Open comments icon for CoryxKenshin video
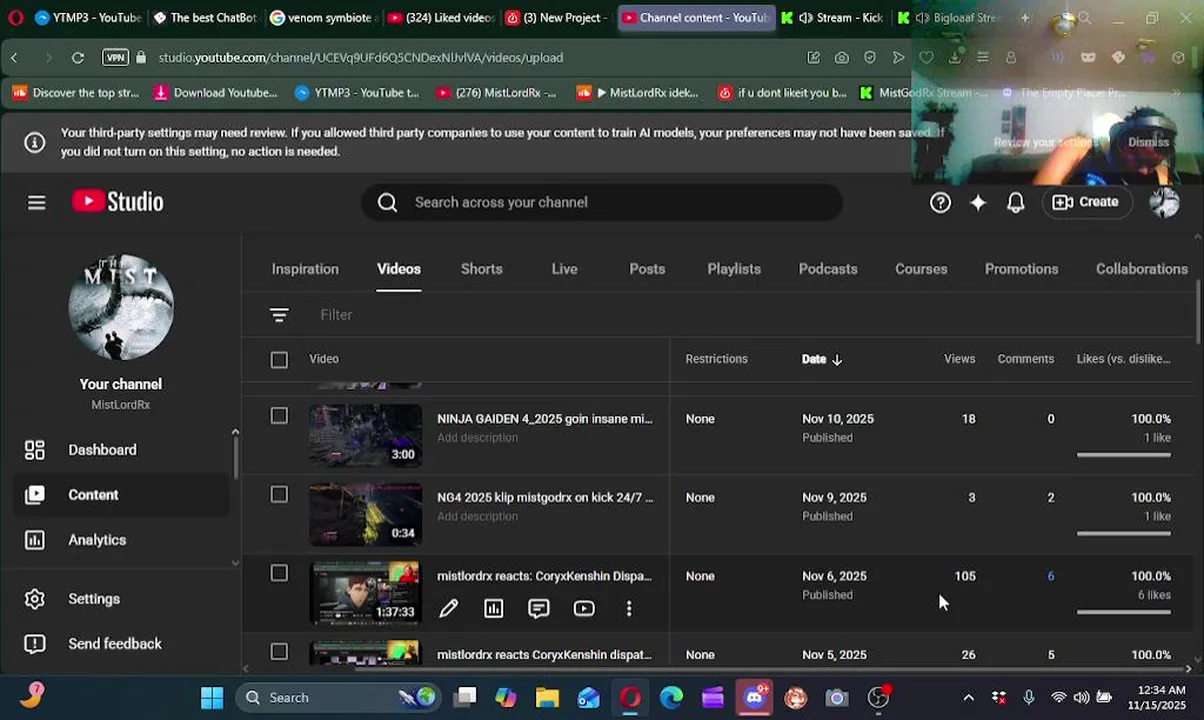Viewport: 1204px width, 720px height. [538, 608]
